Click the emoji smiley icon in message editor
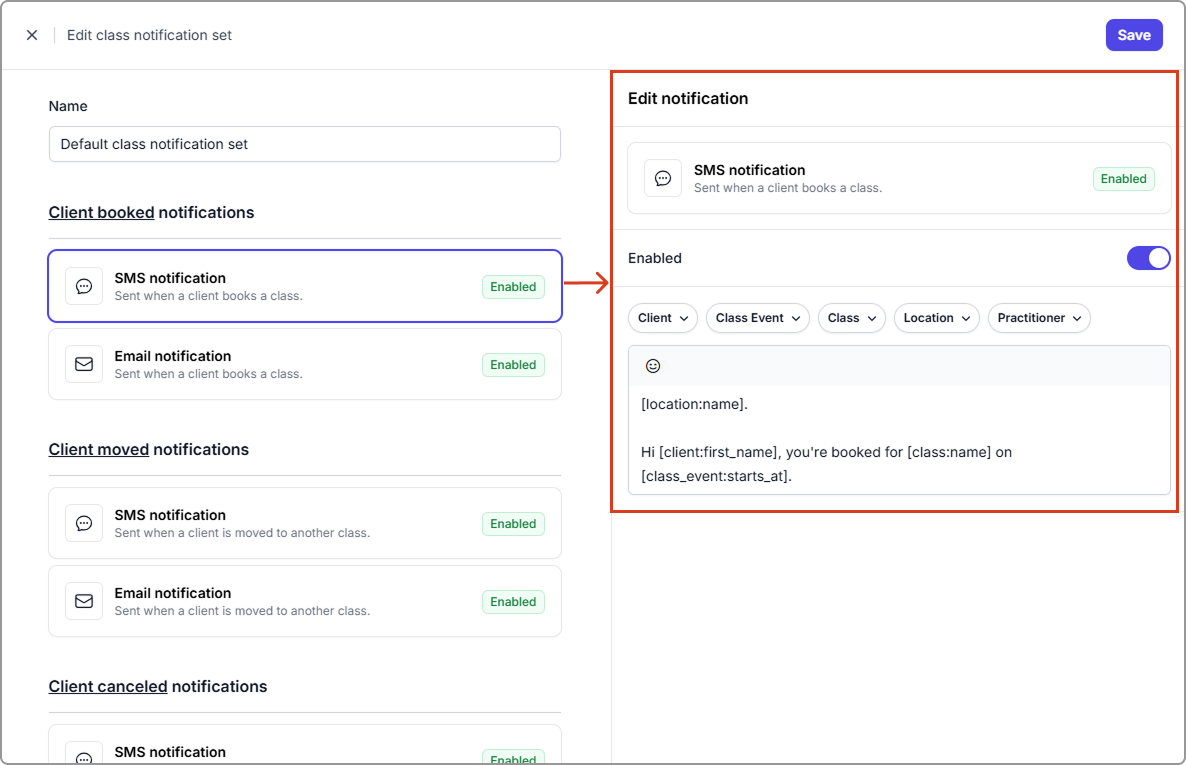The height and width of the screenshot is (765, 1186). (653, 366)
